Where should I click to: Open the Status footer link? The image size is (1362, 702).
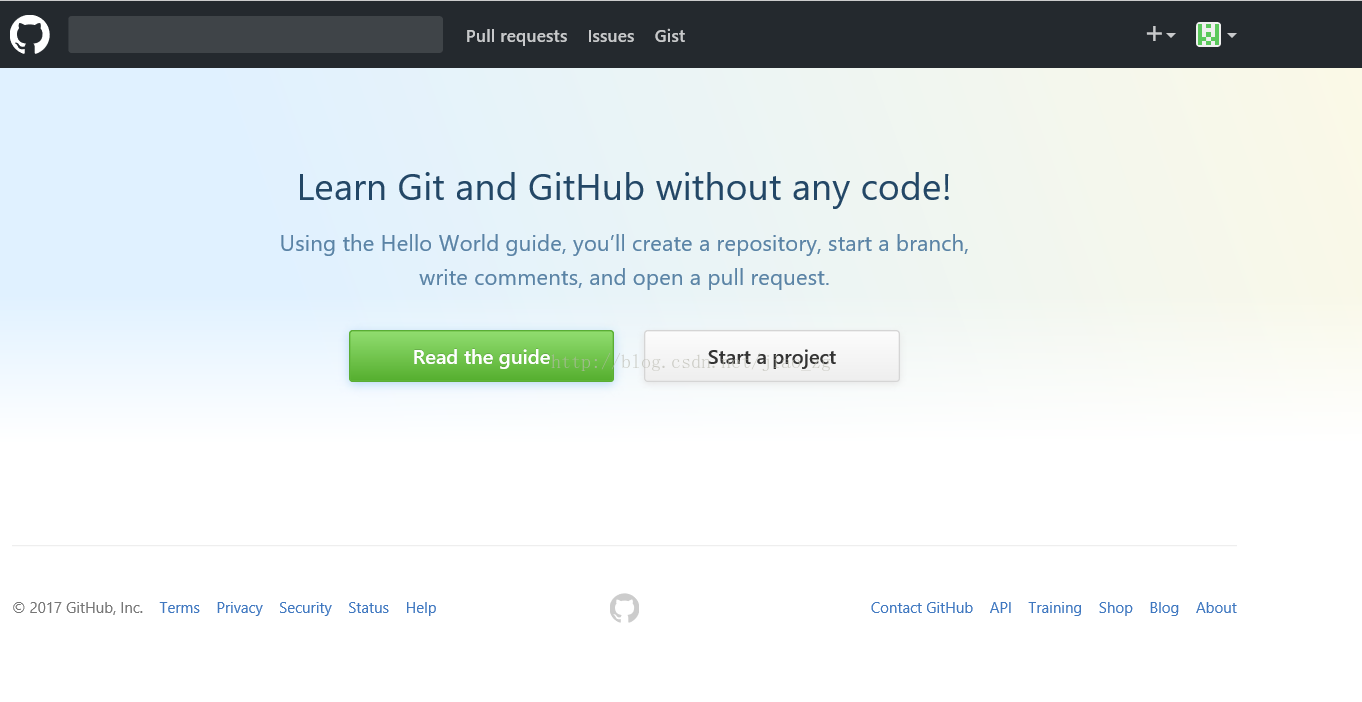368,608
